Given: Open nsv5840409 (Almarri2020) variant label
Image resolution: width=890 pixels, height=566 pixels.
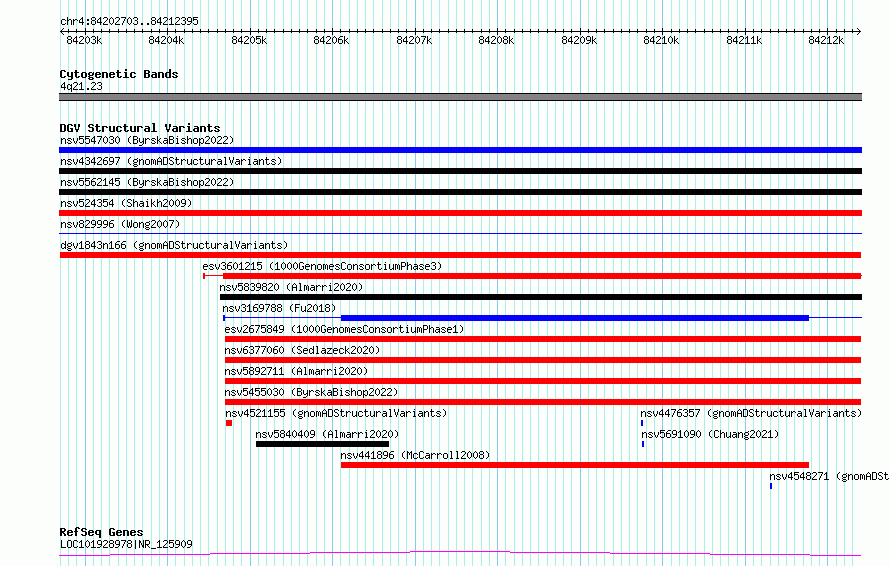Looking at the screenshot, I should pos(327,434).
